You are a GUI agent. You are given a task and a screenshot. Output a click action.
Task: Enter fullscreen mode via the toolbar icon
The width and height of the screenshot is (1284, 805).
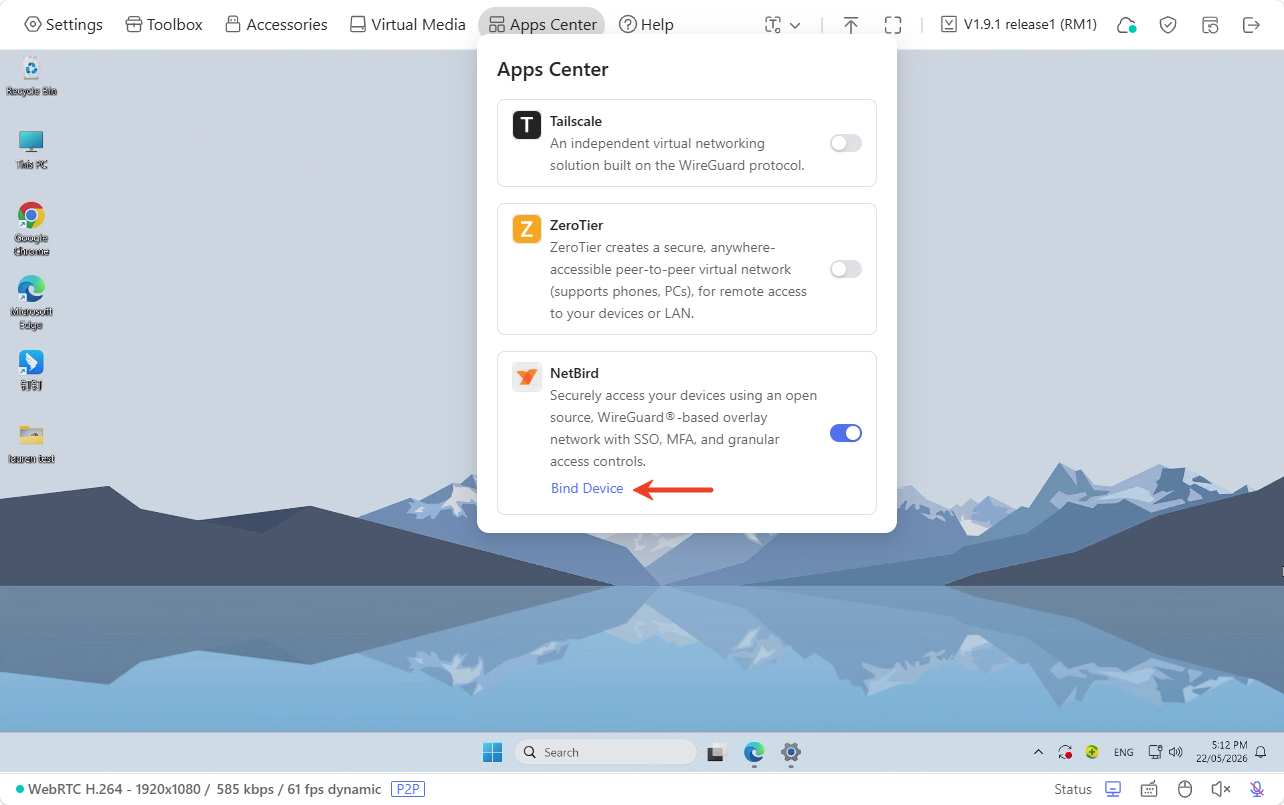893,25
